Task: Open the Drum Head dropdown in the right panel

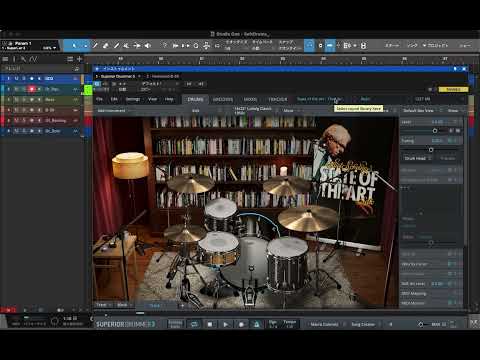Action: [417, 158]
